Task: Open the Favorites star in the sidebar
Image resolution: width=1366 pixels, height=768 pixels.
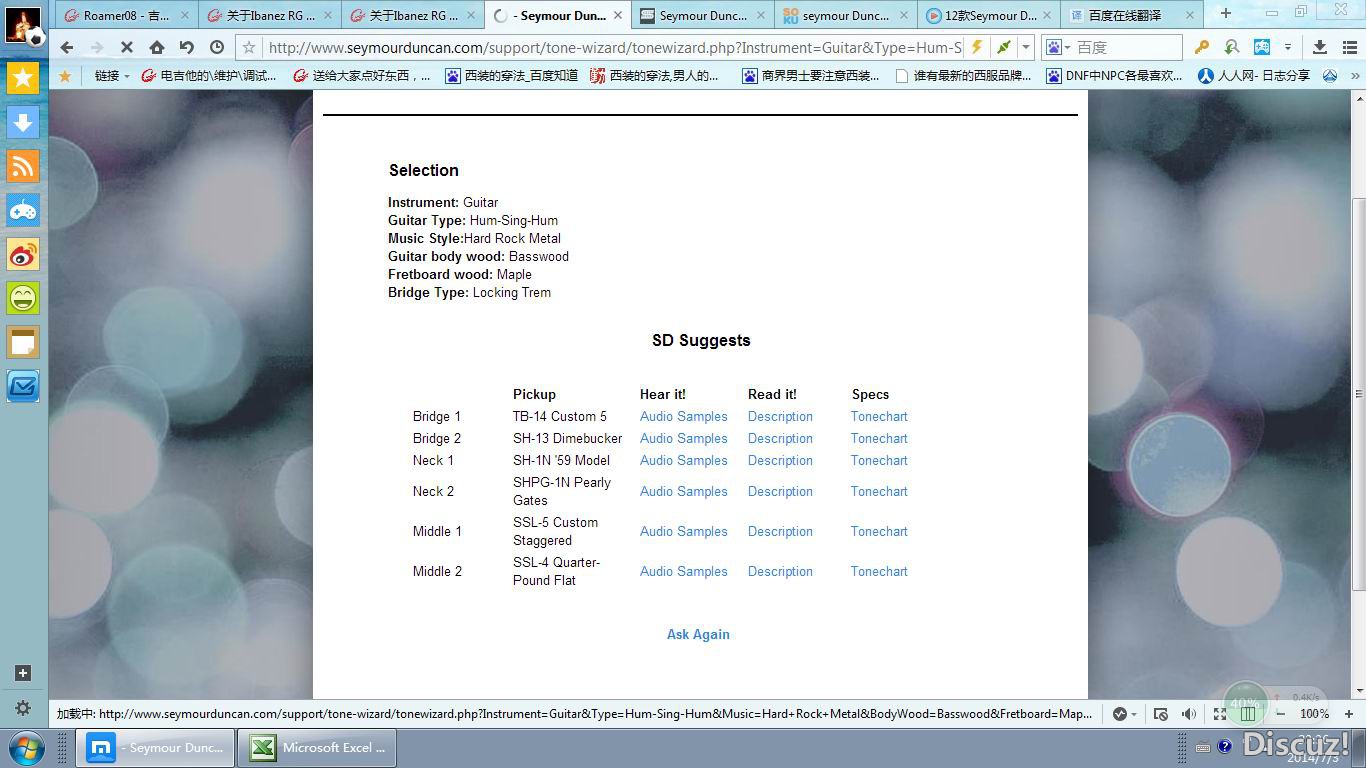Action: coord(23,78)
